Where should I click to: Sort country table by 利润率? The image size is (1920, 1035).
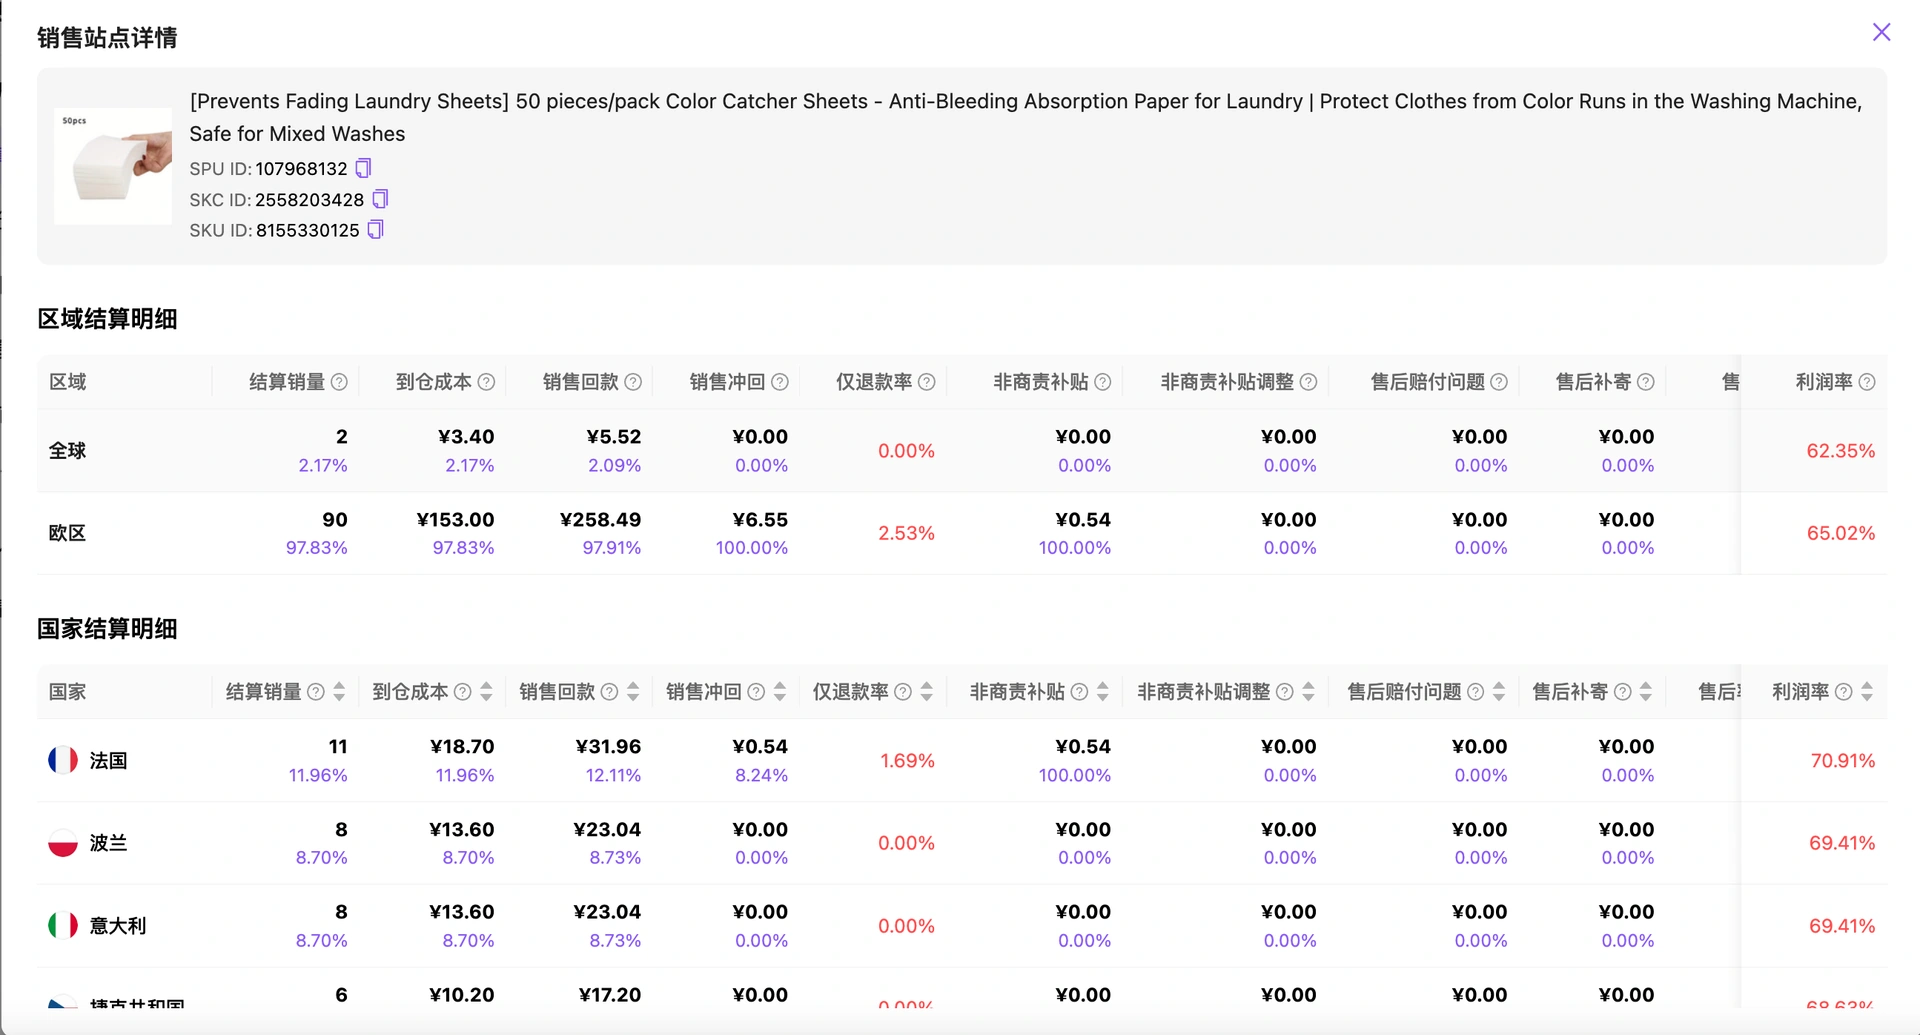[x=1867, y=692]
